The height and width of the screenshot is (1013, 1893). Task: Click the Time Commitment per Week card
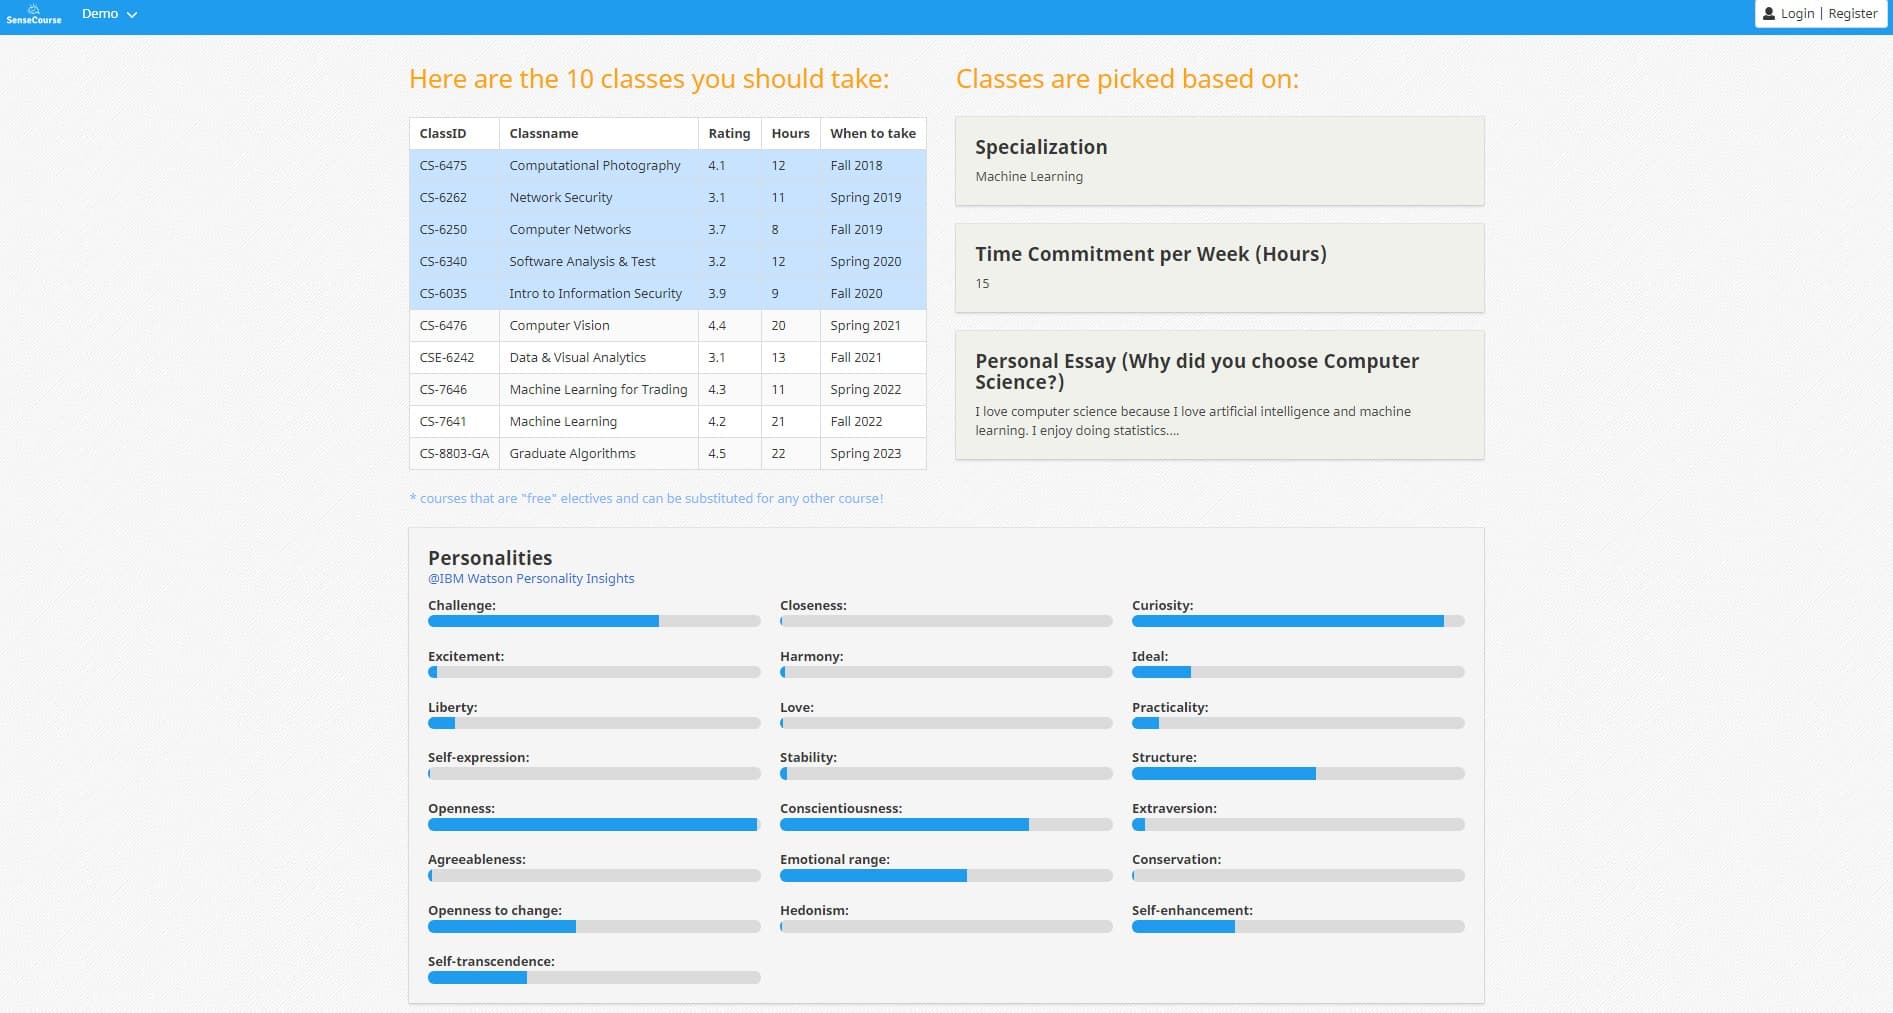[x=1218, y=268]
